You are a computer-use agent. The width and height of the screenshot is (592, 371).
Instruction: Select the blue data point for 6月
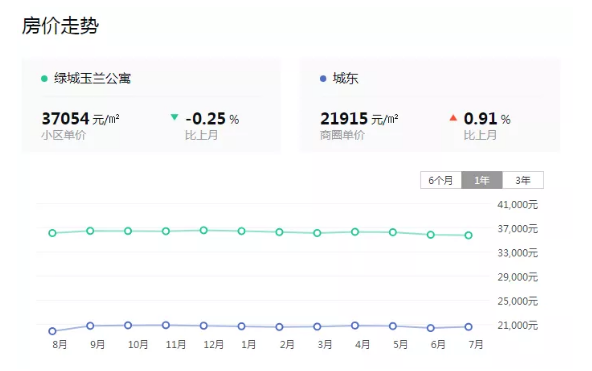pos(431,328)
